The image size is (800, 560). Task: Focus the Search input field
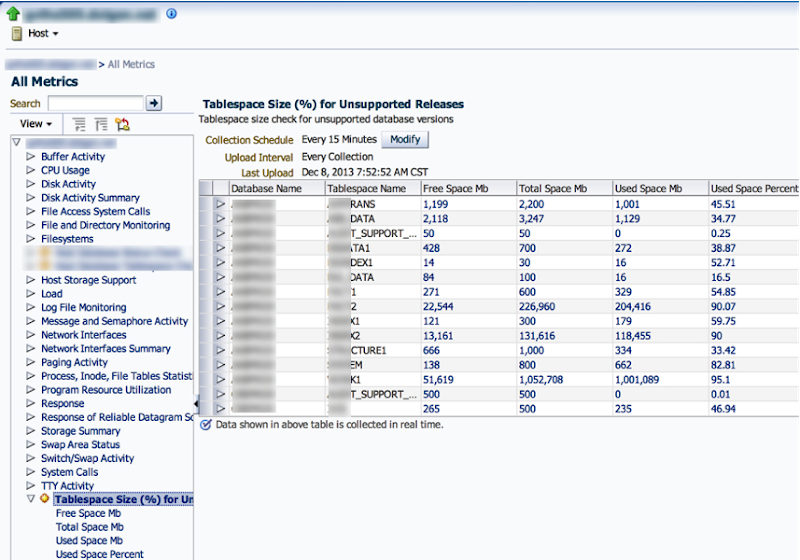click(95, 104)
